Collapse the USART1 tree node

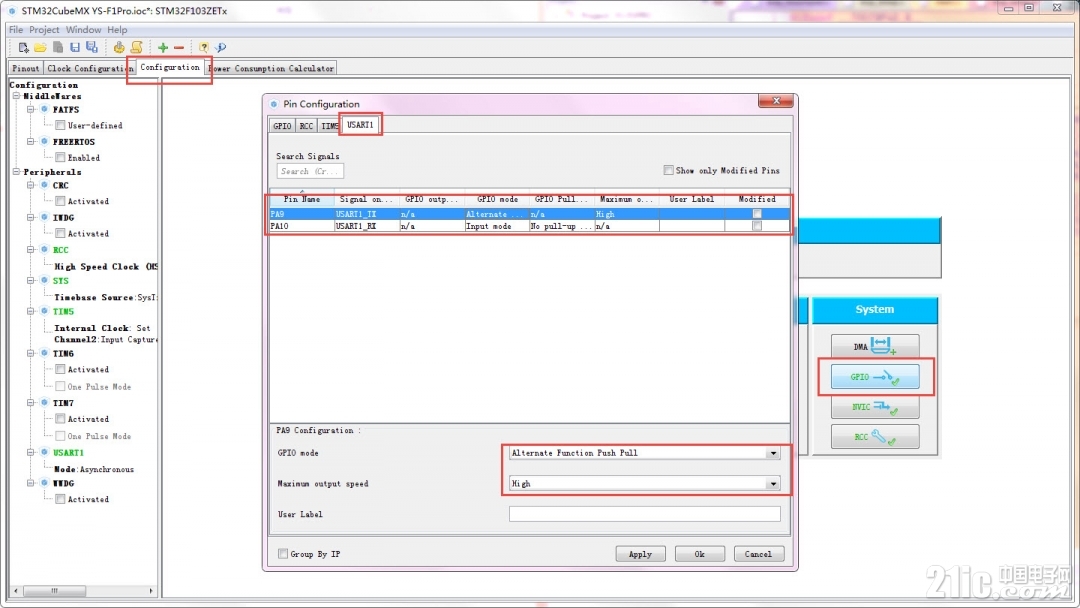click(x=31, y=452)
